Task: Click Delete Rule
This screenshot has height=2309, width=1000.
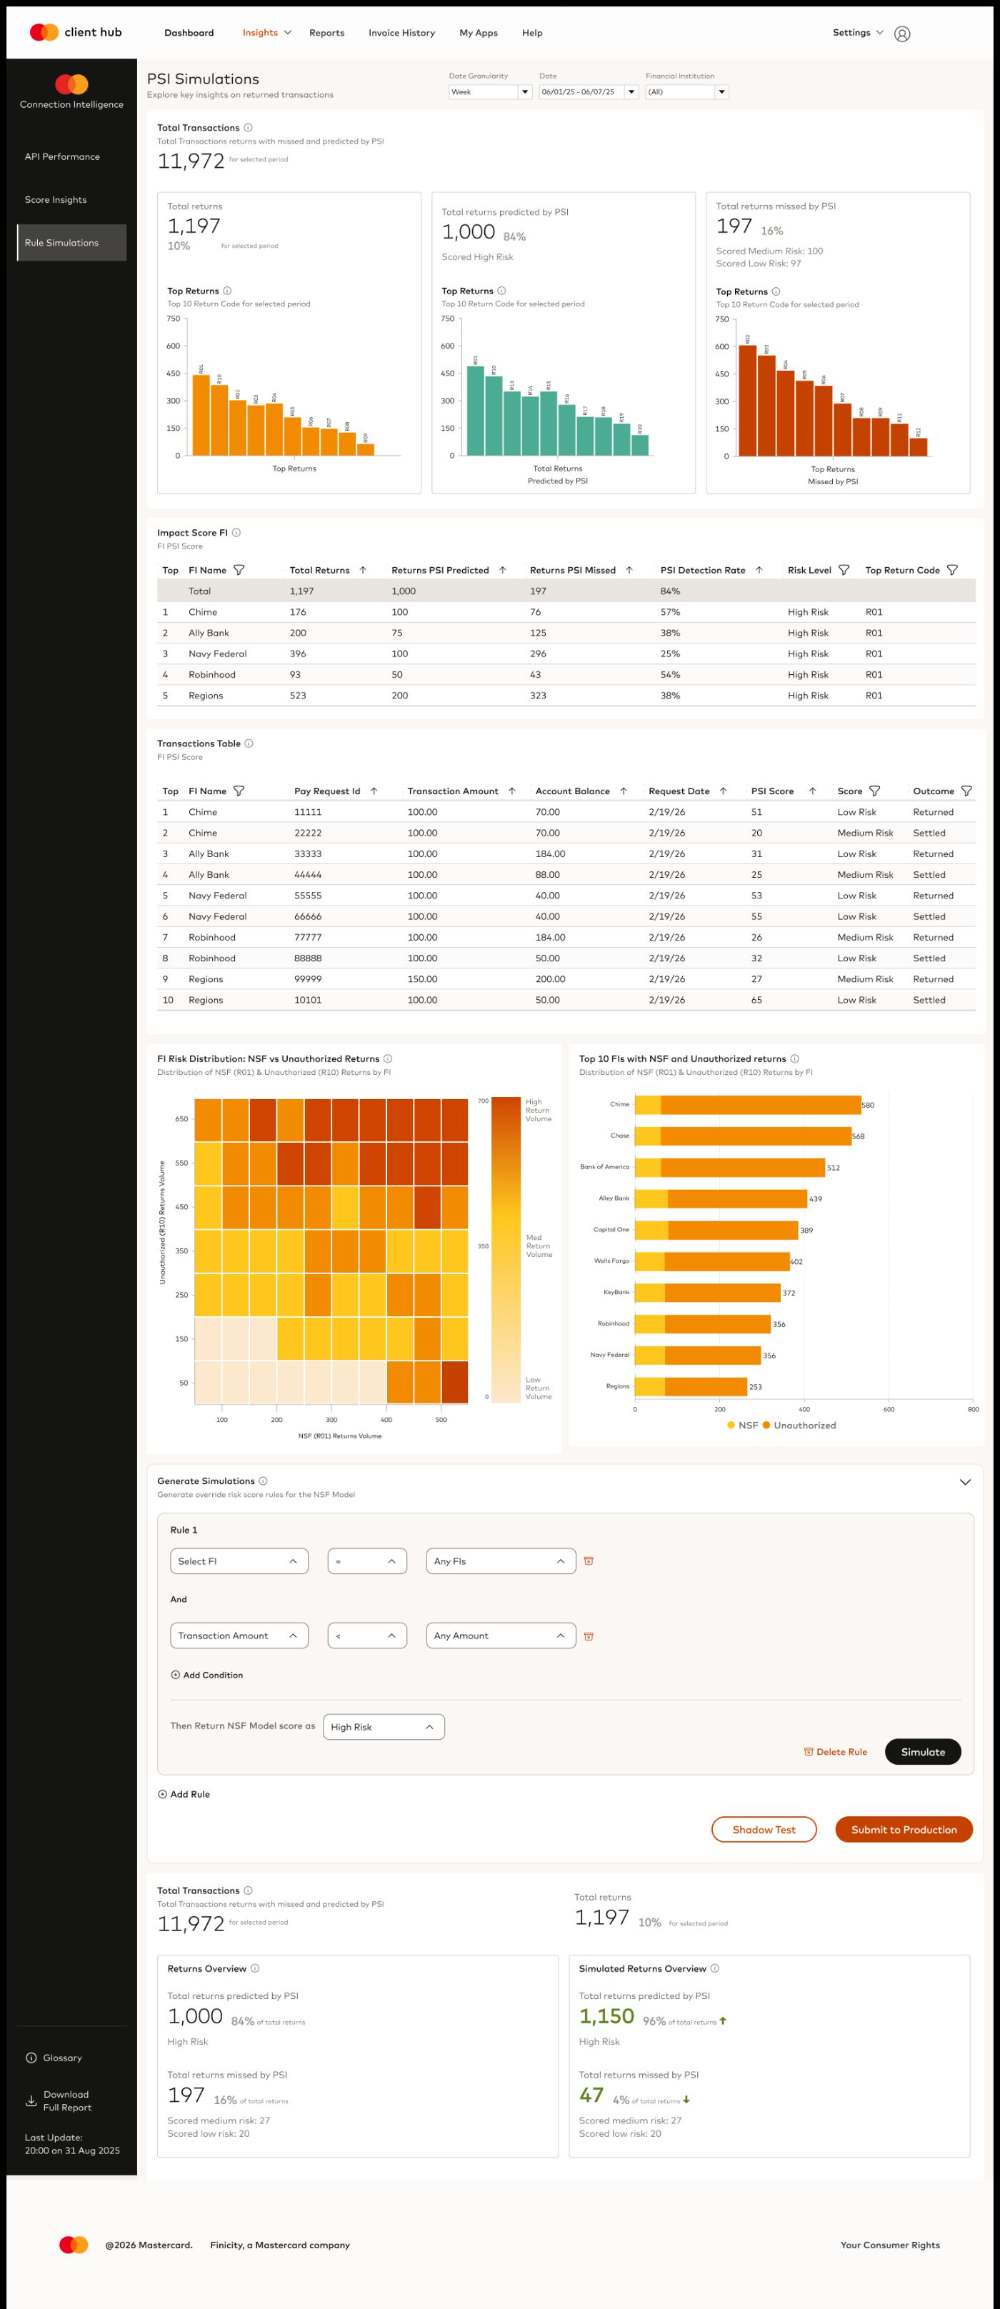Action: tap(836, 1752)
